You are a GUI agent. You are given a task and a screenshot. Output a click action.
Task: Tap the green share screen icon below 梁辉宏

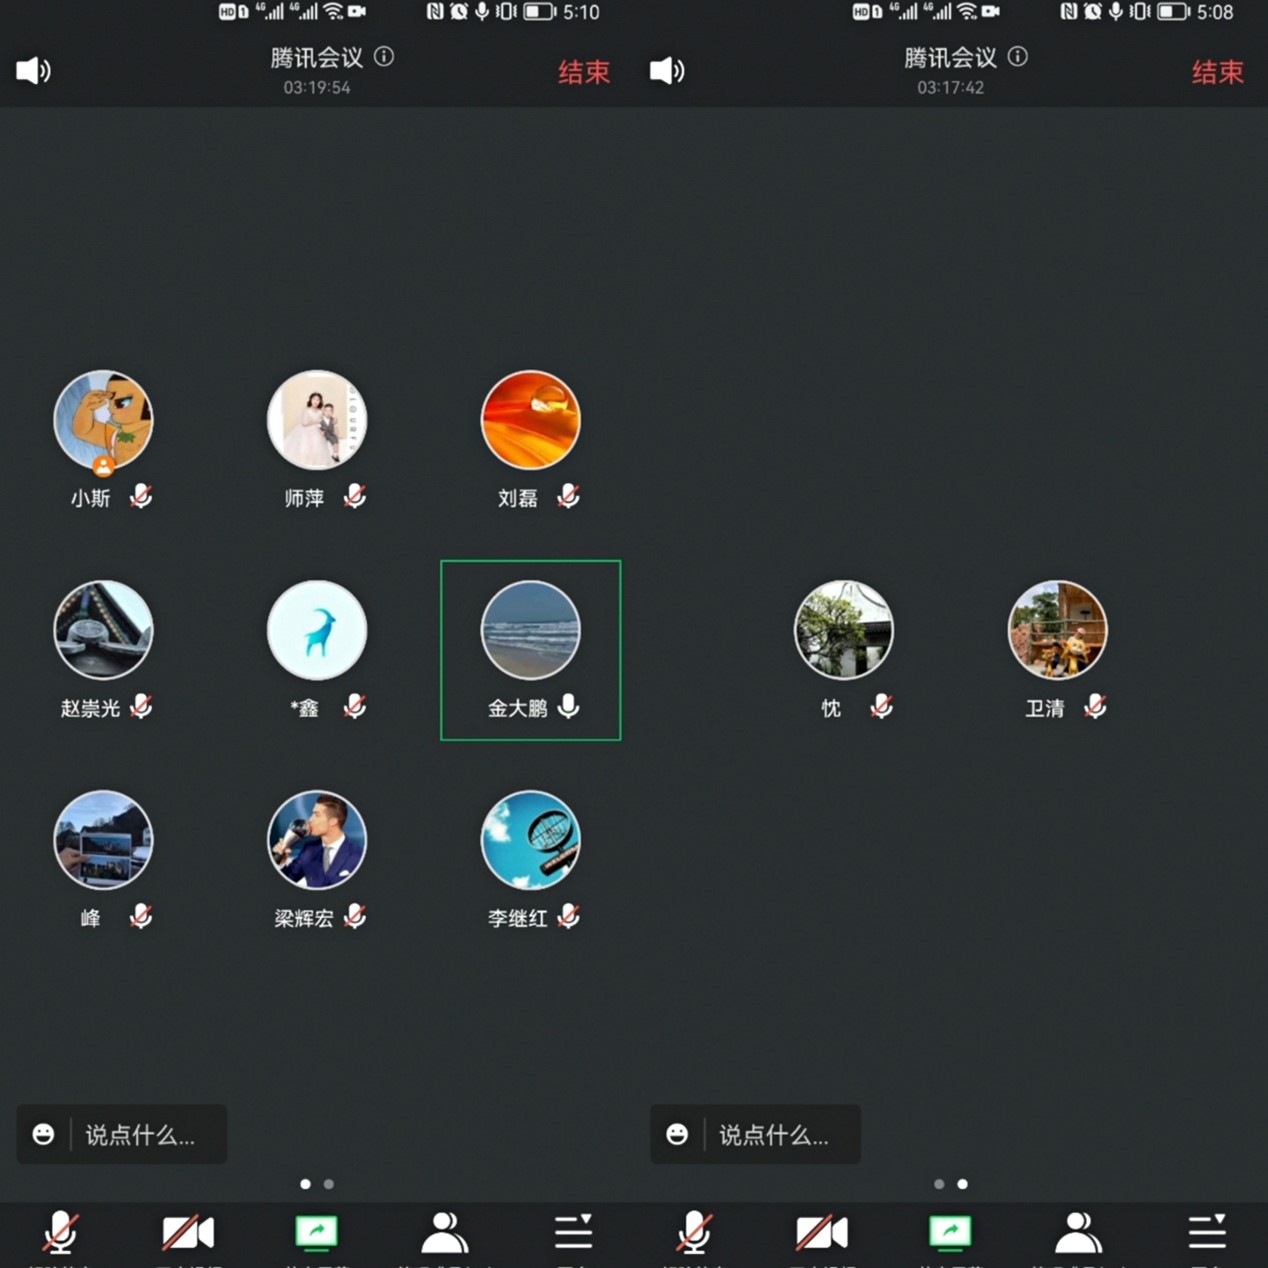point(317,1232)
